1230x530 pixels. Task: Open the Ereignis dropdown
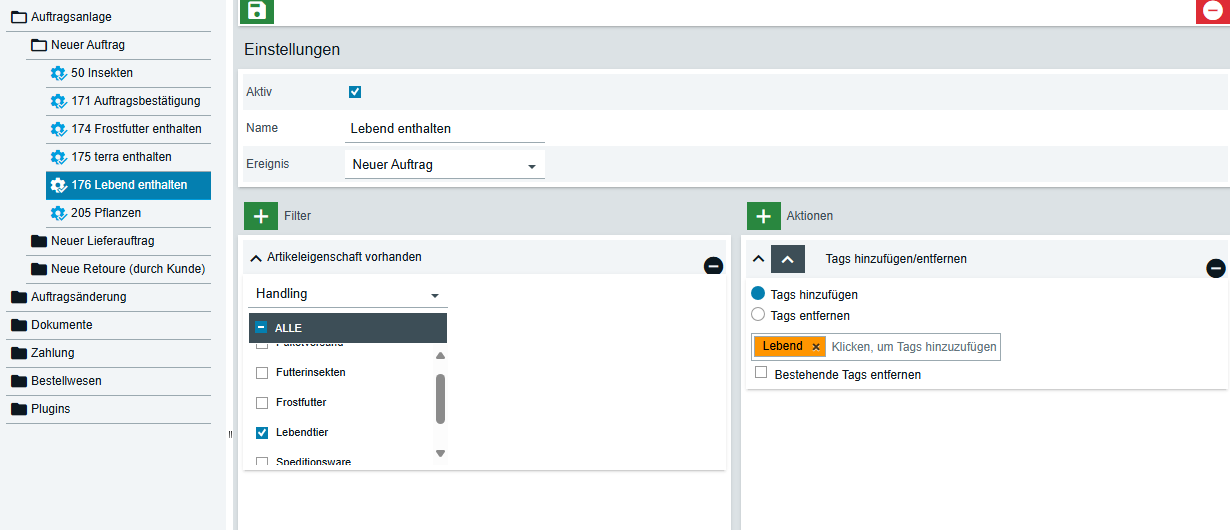point(444,165)
